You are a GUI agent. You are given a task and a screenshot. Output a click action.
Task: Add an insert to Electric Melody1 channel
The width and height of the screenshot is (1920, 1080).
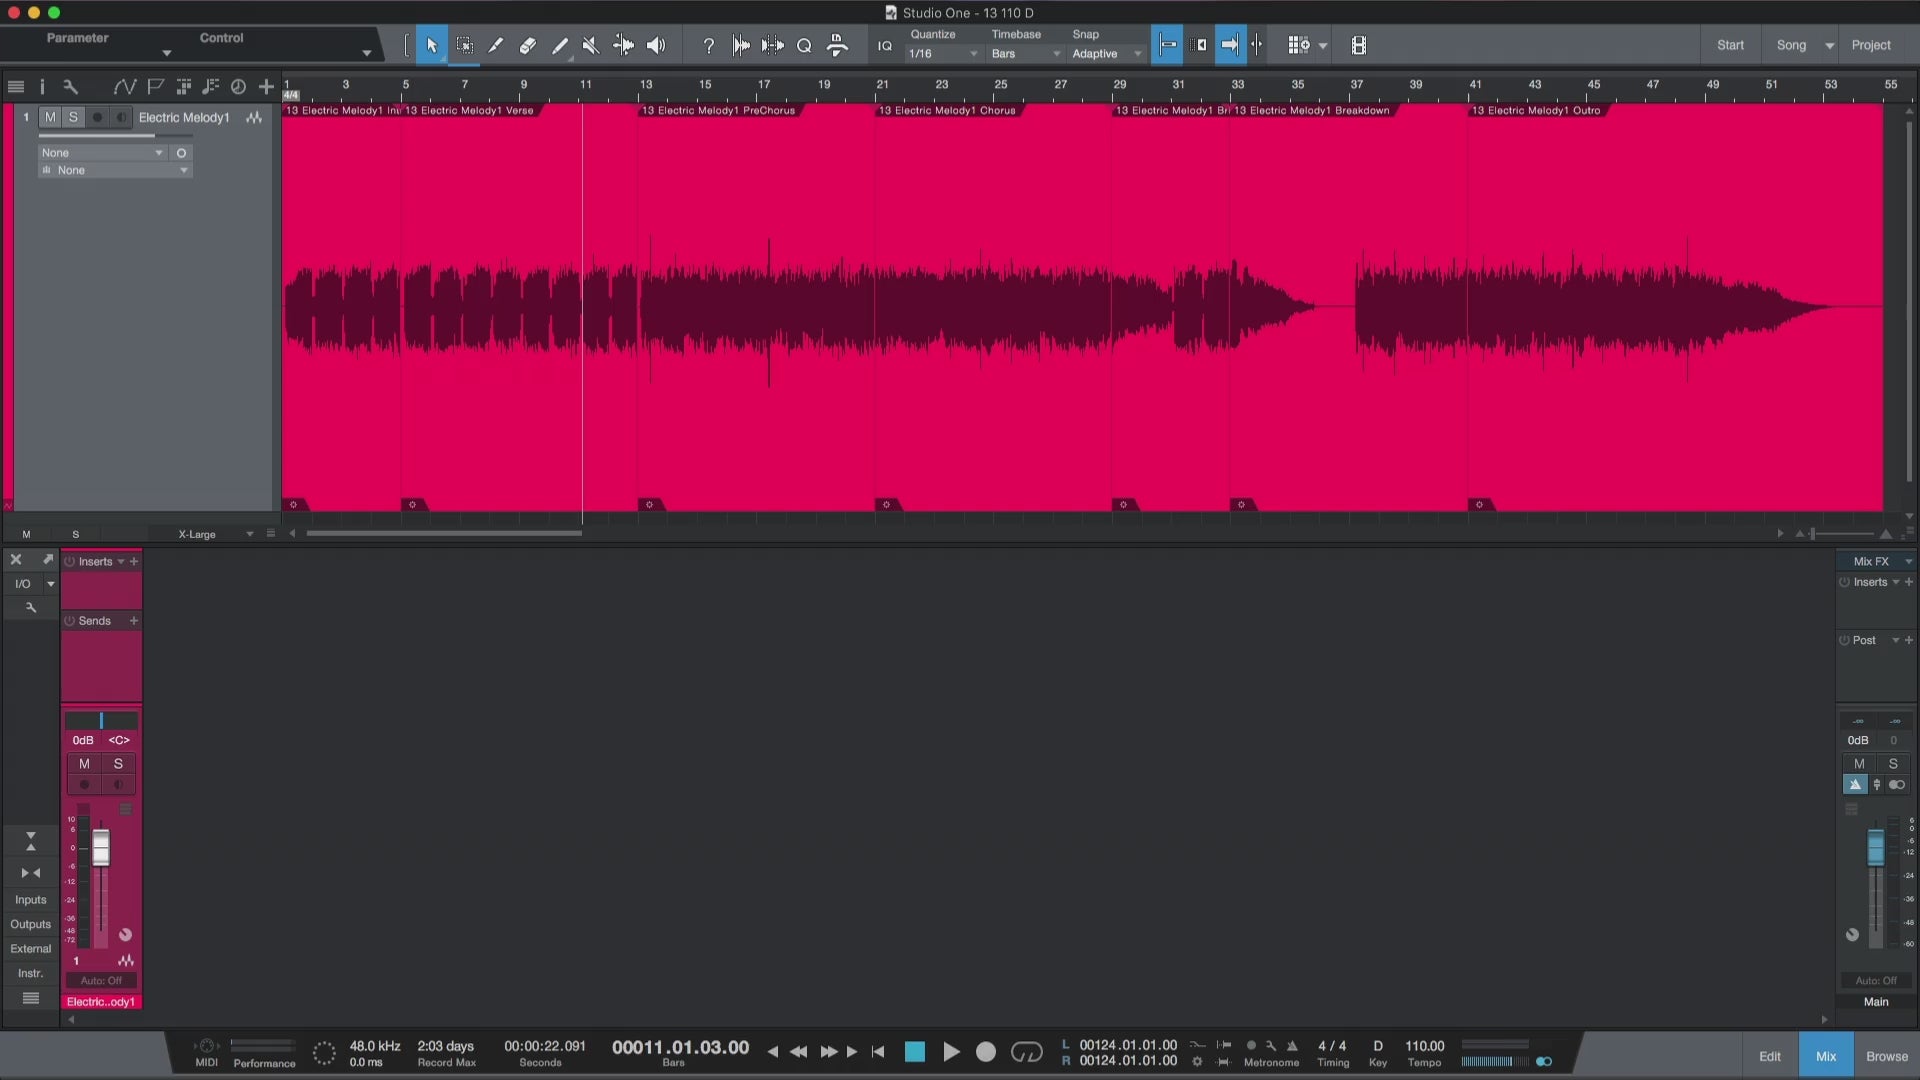(133, 561)
